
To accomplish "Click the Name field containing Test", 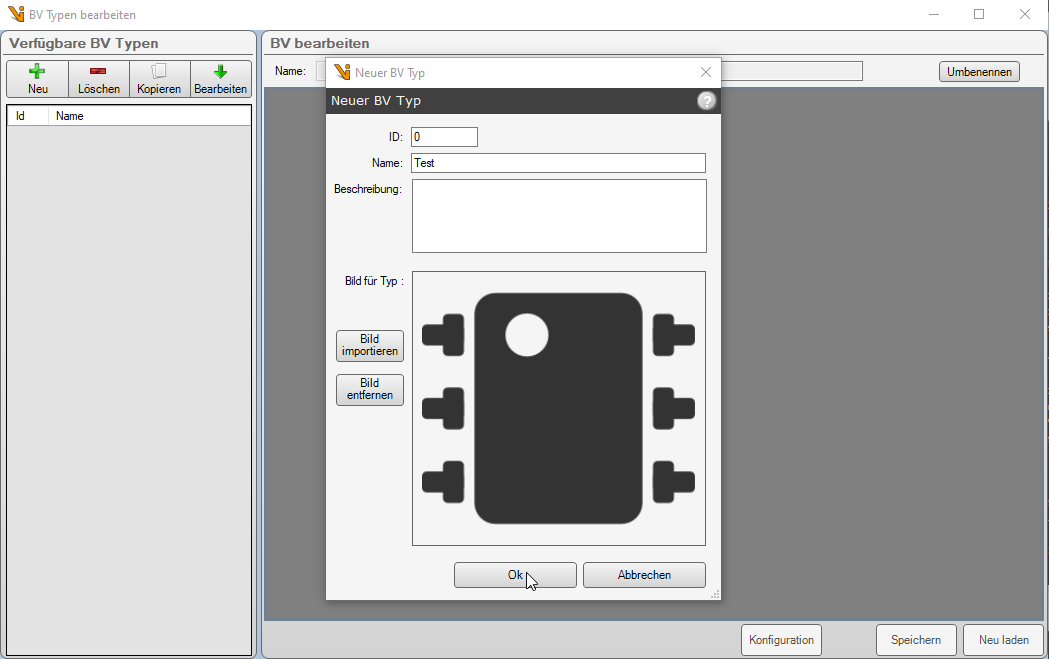I will point(558,163).
